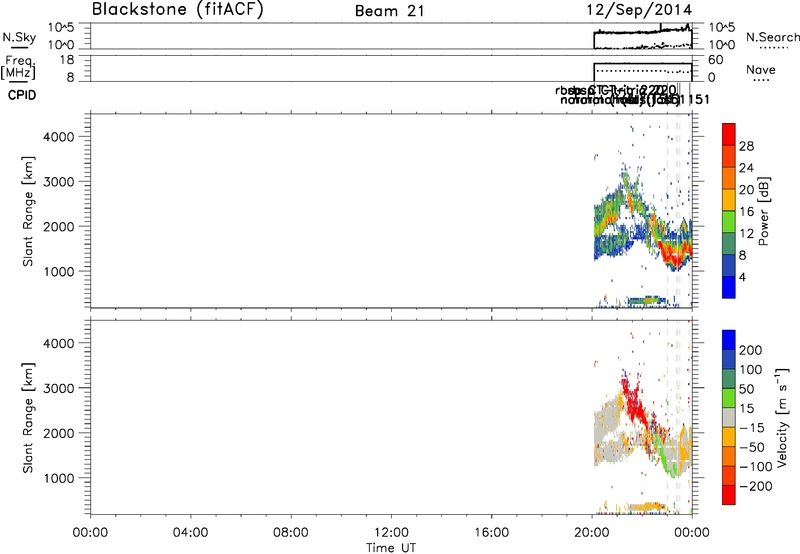Click the red negative-velocity streak in the velocity panel
800x554 pixels.
point(636,402)
